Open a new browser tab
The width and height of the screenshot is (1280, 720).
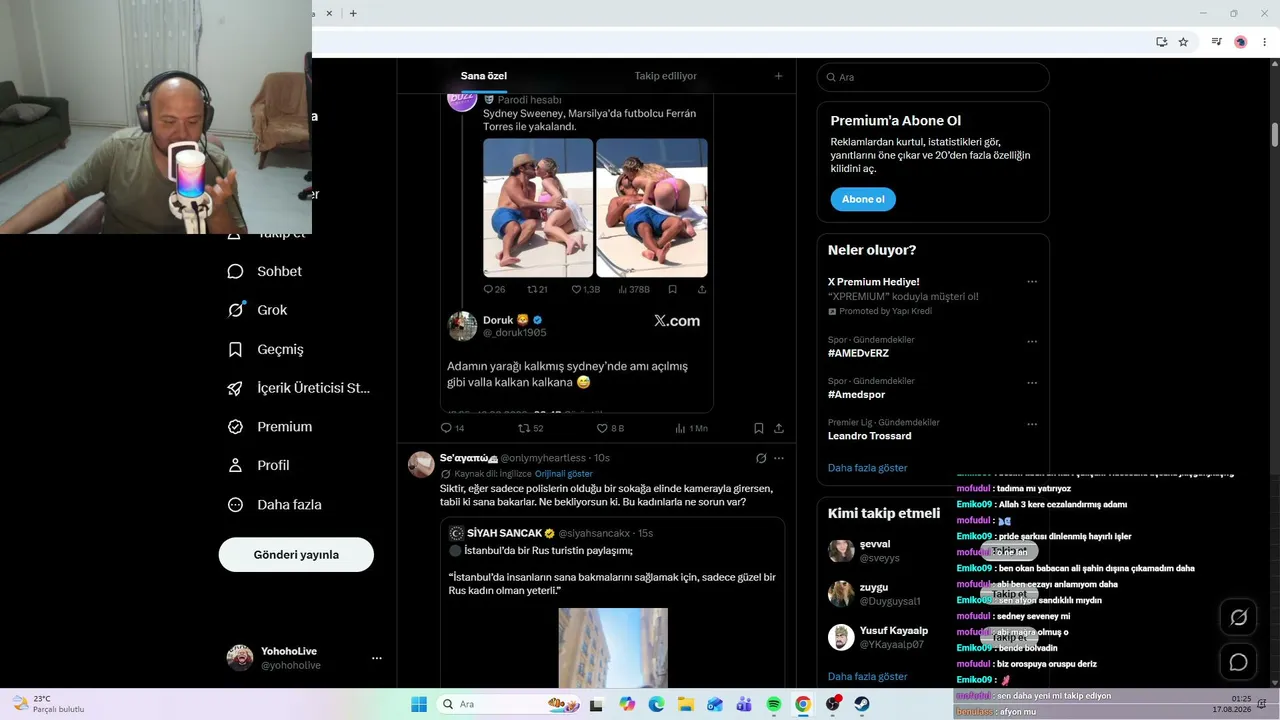coord(353,13)
